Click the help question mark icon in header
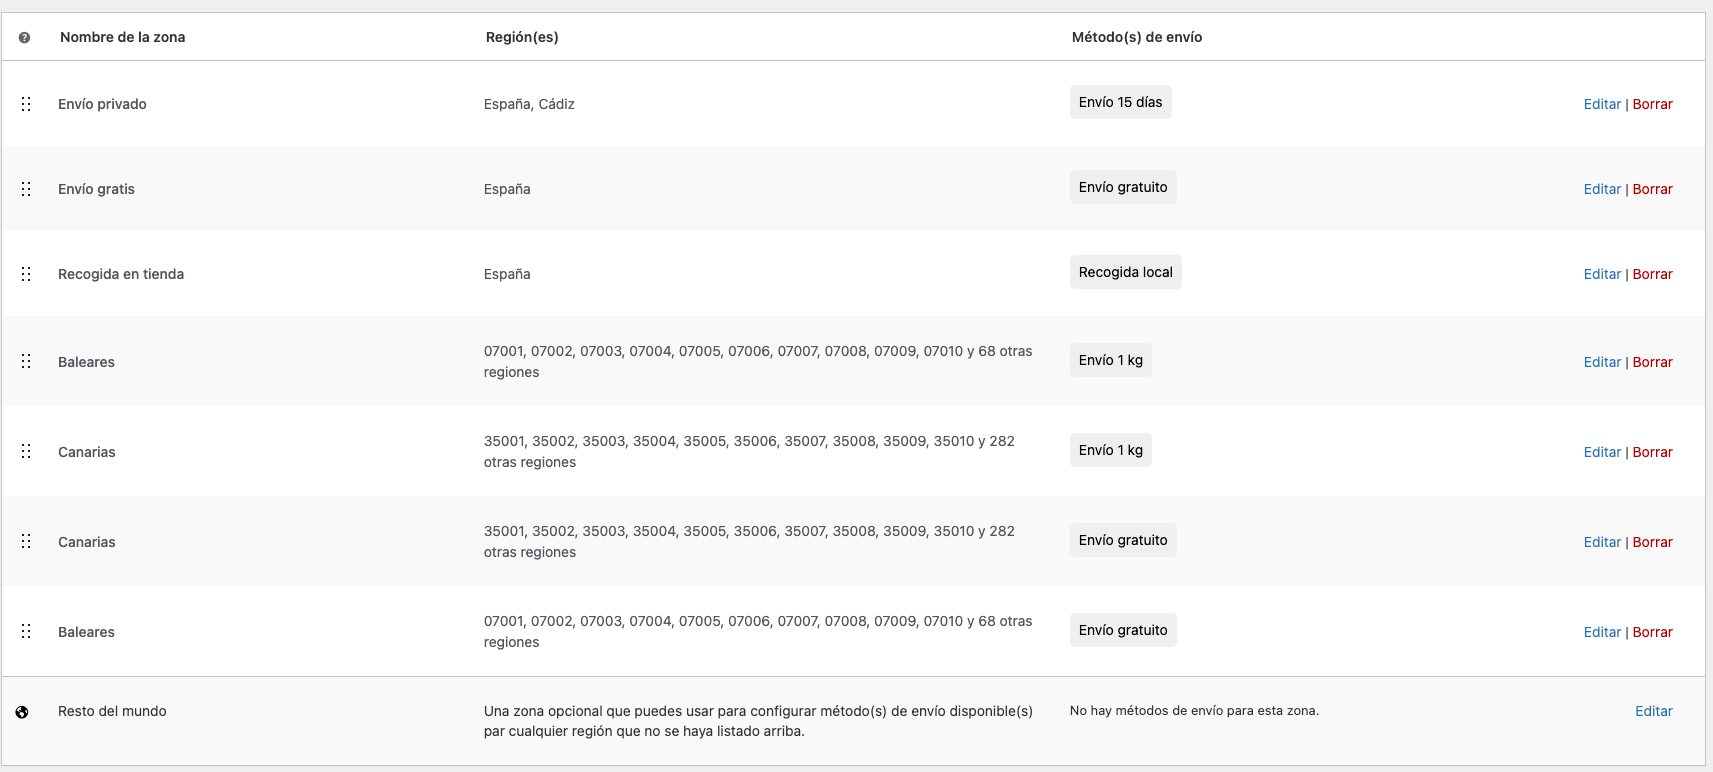The image size is (1713, 772). point(24,37)
